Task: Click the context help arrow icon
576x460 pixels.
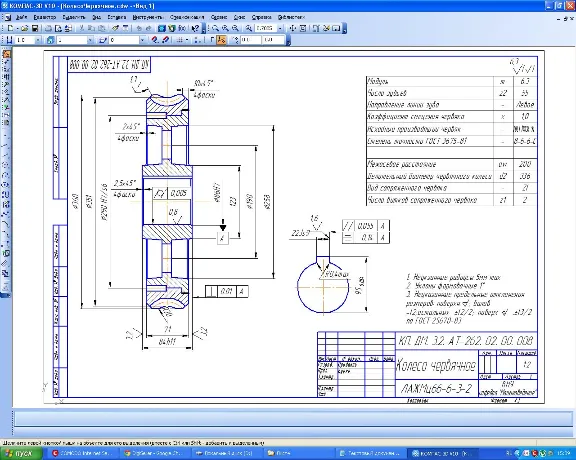Action: [195, 28]
